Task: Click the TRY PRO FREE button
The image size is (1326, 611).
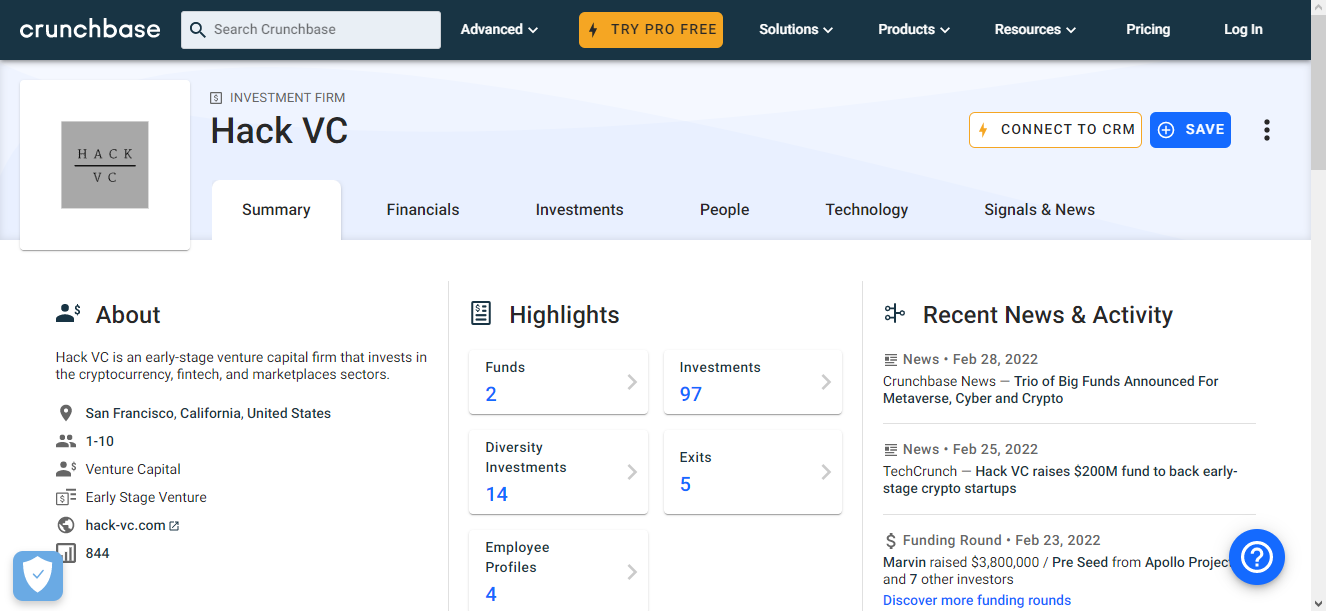Action: 651,30
